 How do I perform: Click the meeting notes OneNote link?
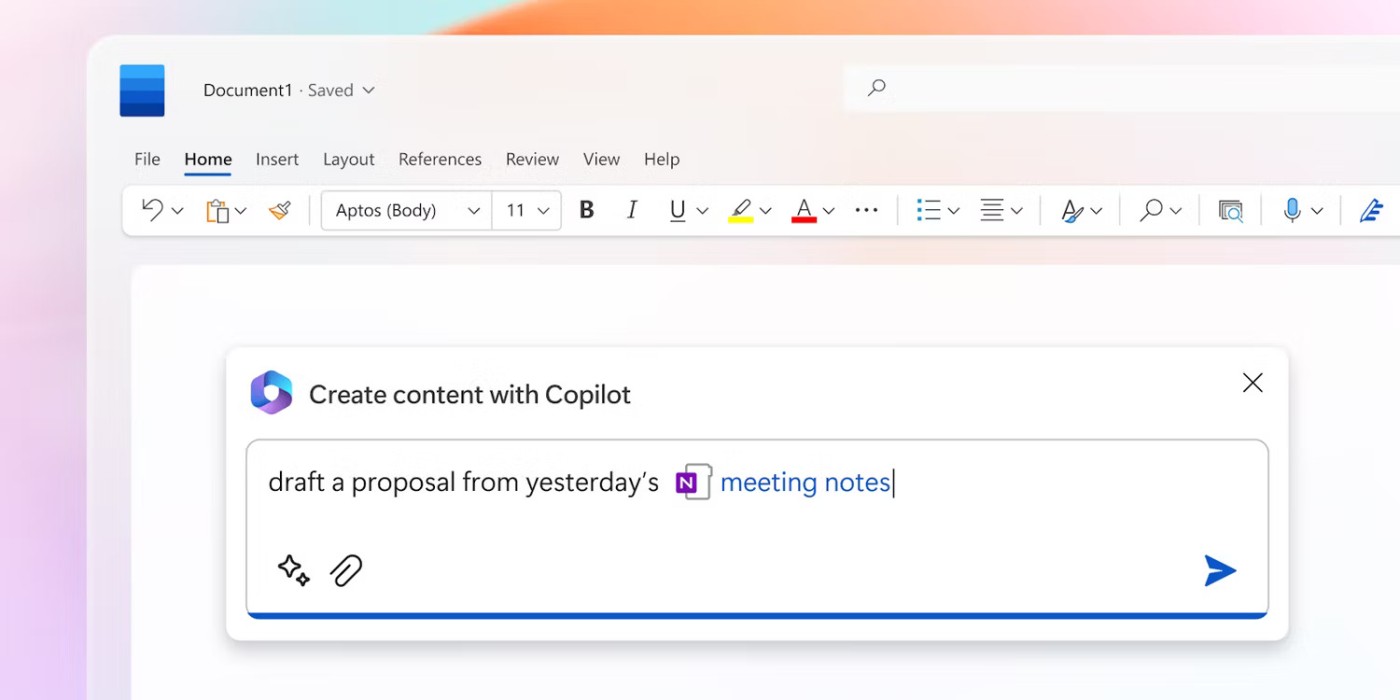(804, 482)
